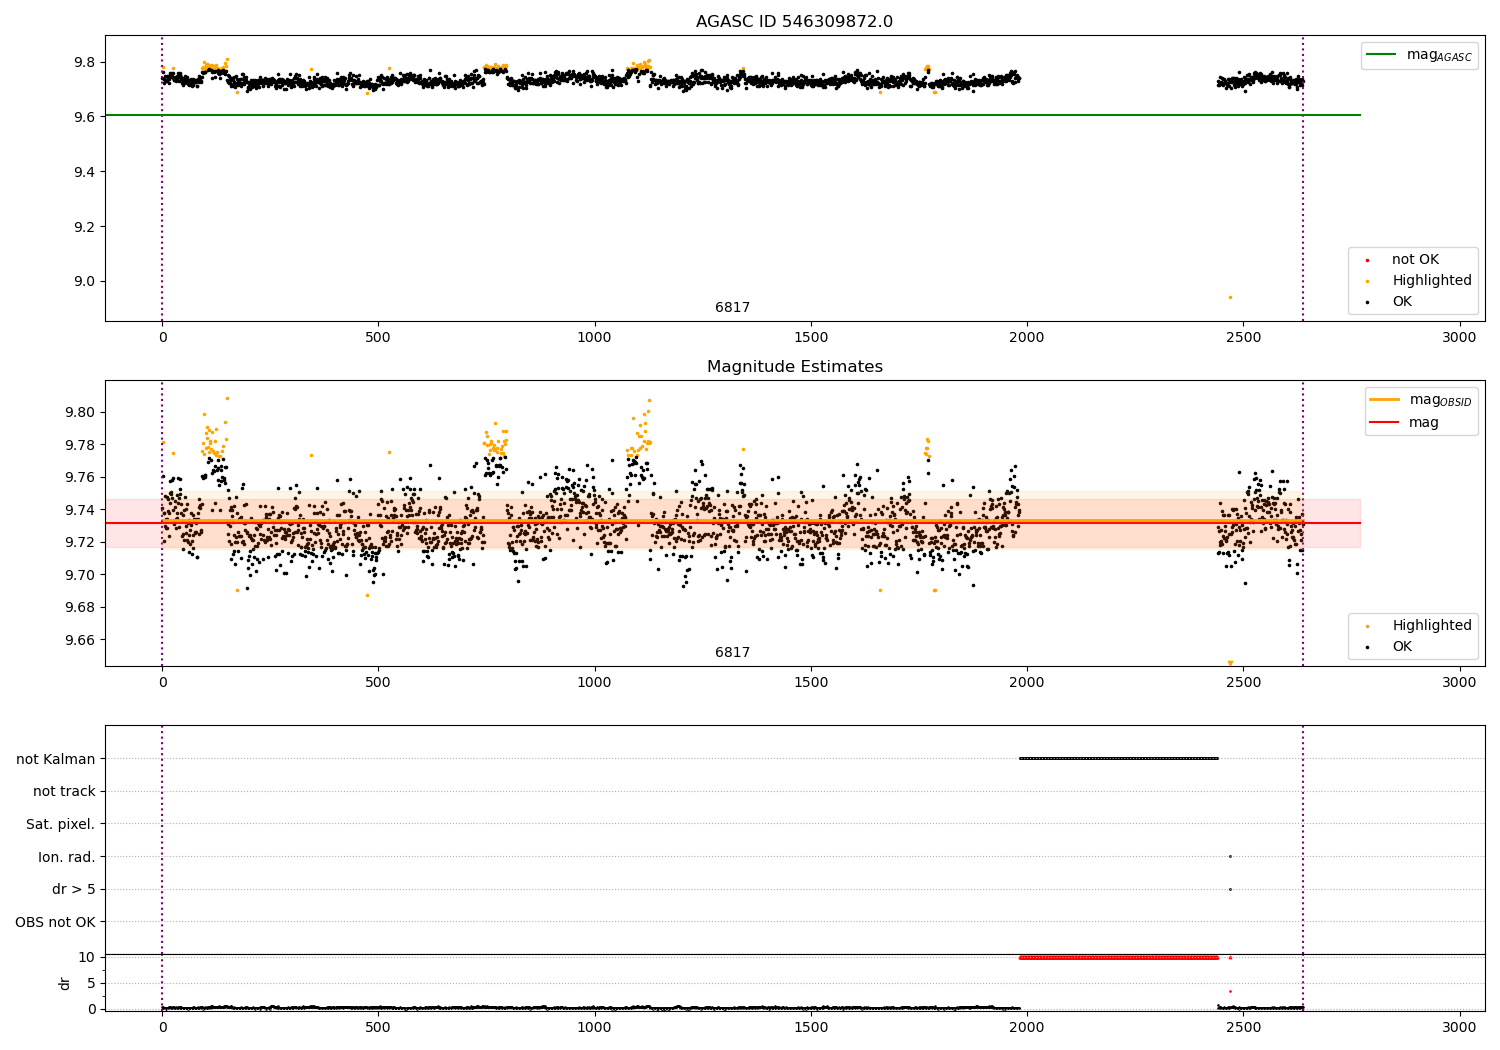Select the mag OBSID orange legend entry
The height and width of the screenshot is (1050, 1500).
pyautogui.click(x=1421, y=400)
